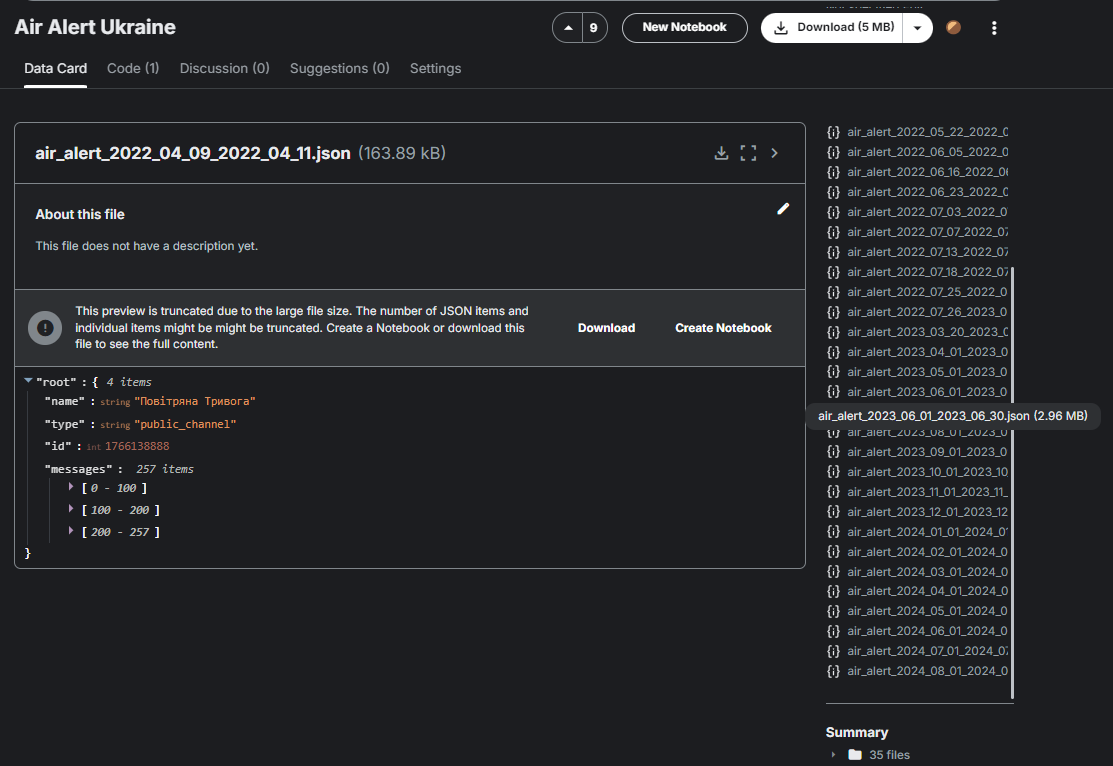Collapse the "root" JSON node
The height and width of the screenshot is (766, 1113).
click(x=28, y=381)
